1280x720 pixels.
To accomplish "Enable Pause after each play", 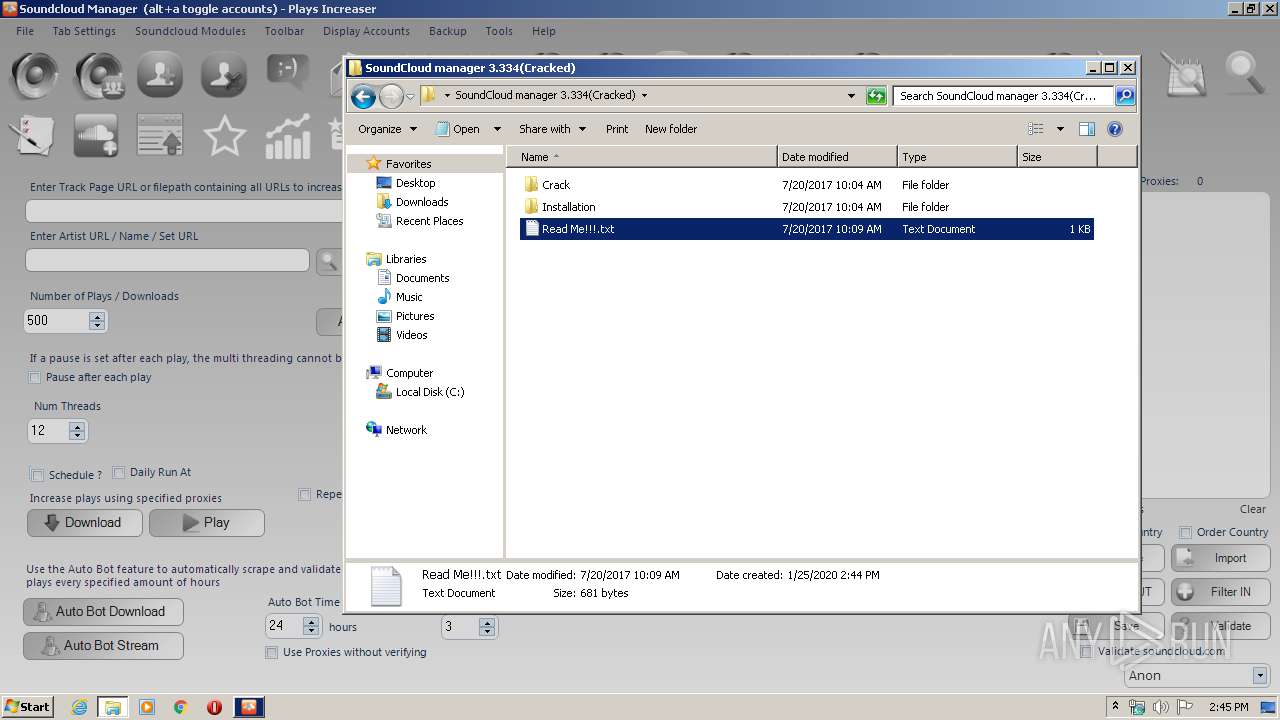I will click(35, 378).
